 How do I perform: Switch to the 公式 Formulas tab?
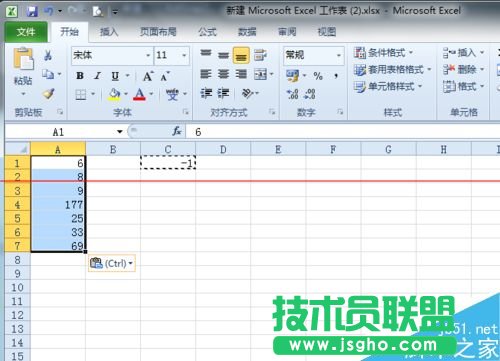pos(207,32)
